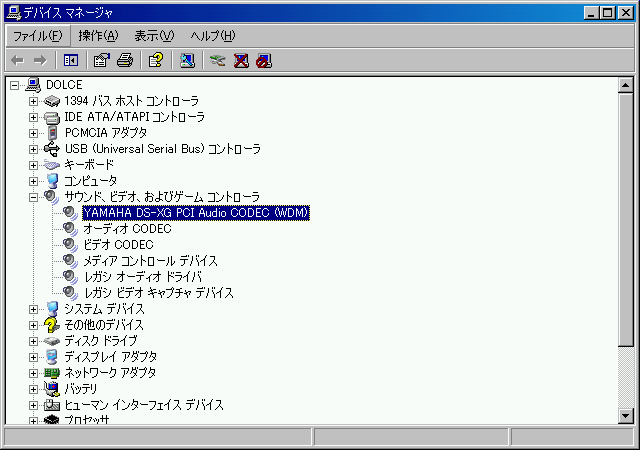Click the ディスク ドライブ icon
This screenshot has width=640, height=450.
[x=52, y=341]
